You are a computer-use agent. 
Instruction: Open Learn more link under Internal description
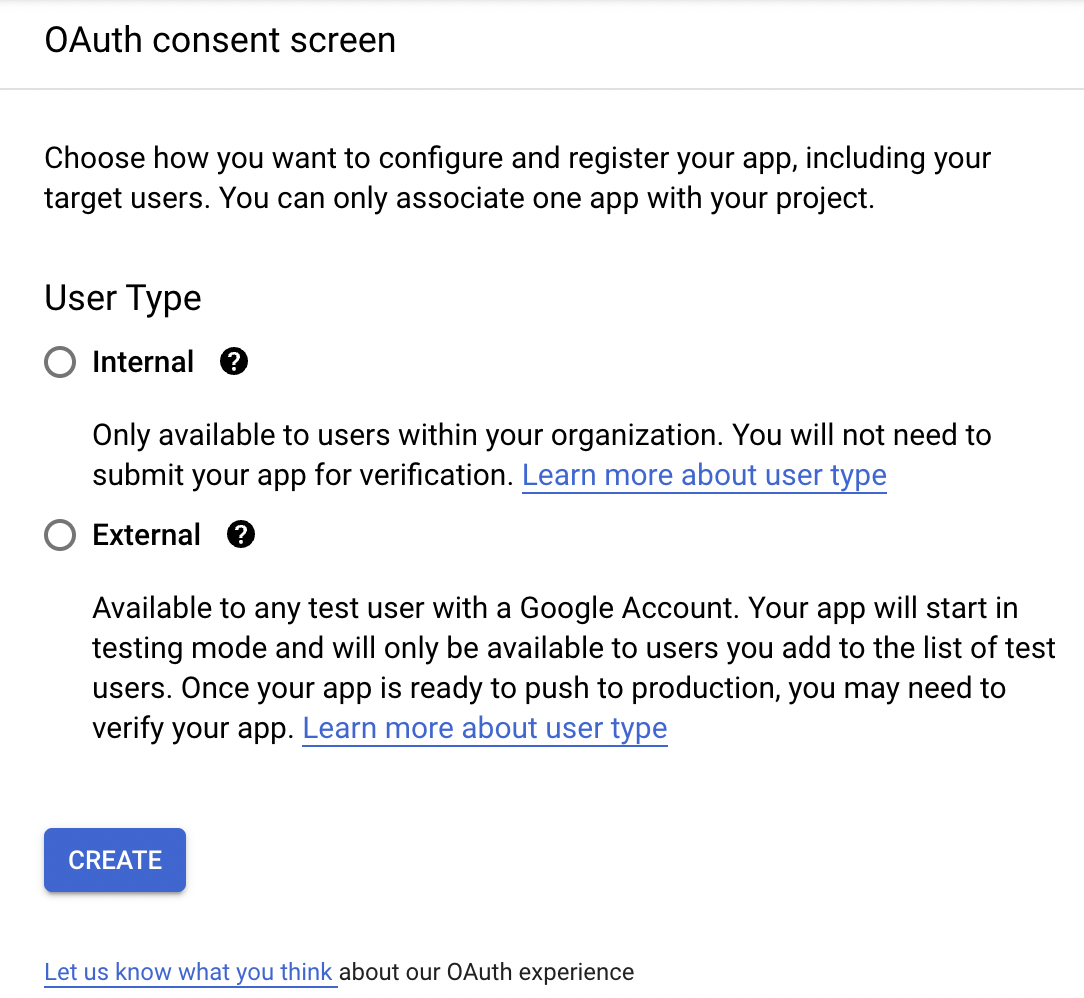pos(704,475)
